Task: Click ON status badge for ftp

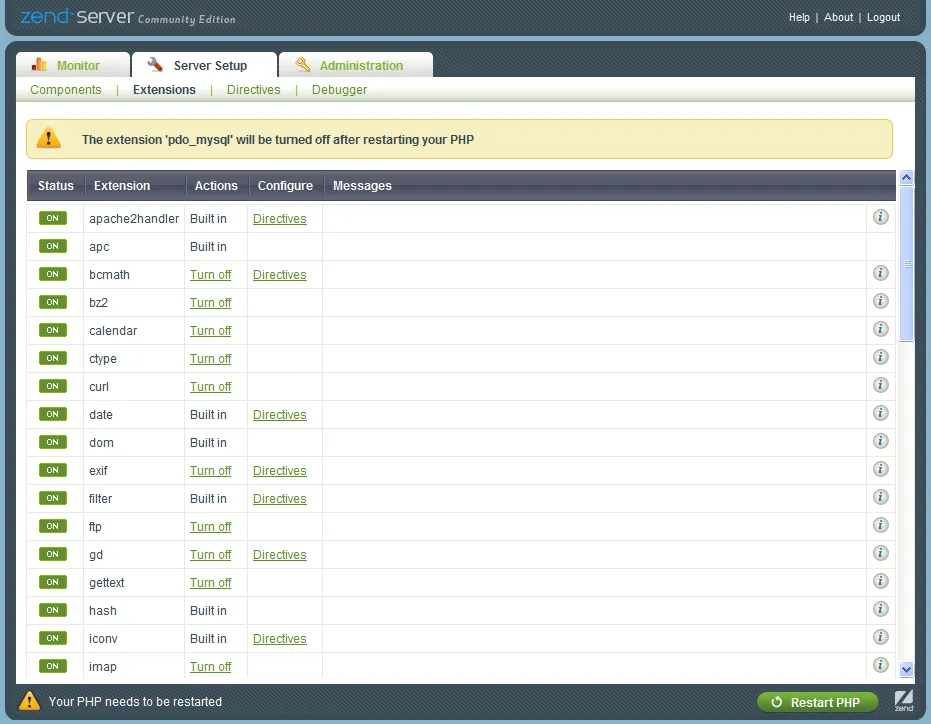Action: 53,526
